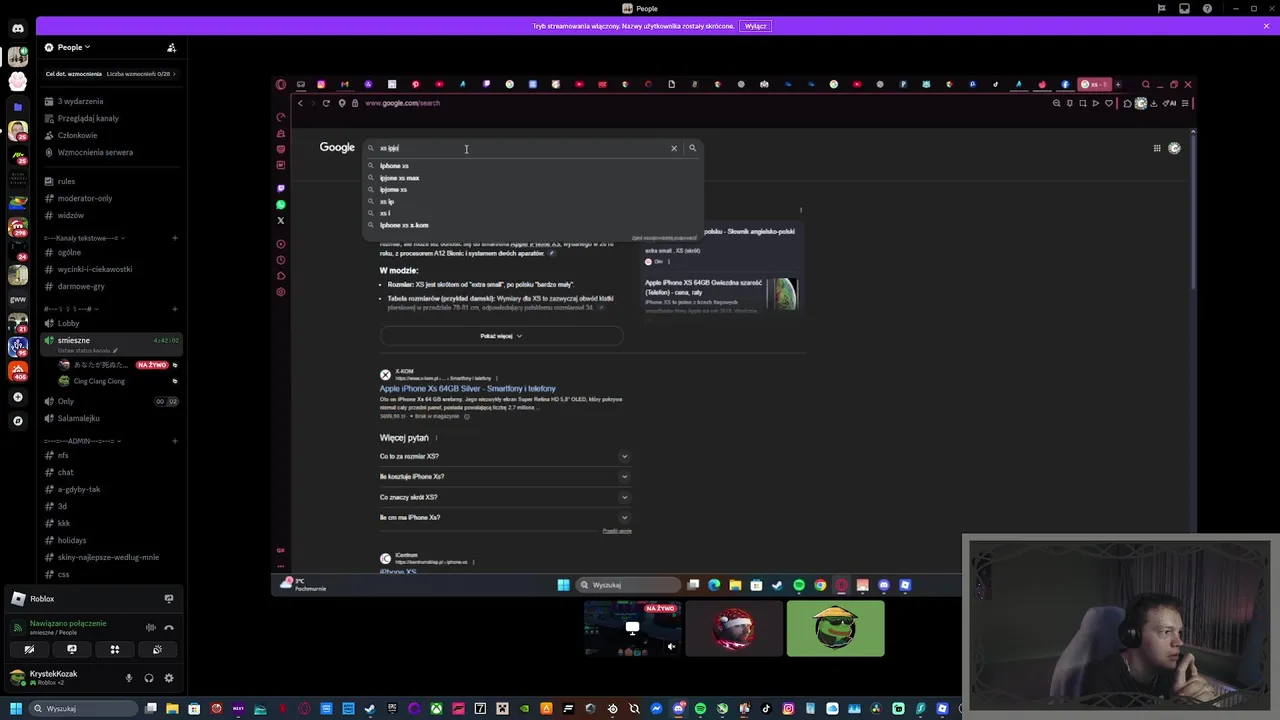Viewport: 1280px width, 720px height.
Task: Click into the Google search input field
Action: [x=520, y=148]
